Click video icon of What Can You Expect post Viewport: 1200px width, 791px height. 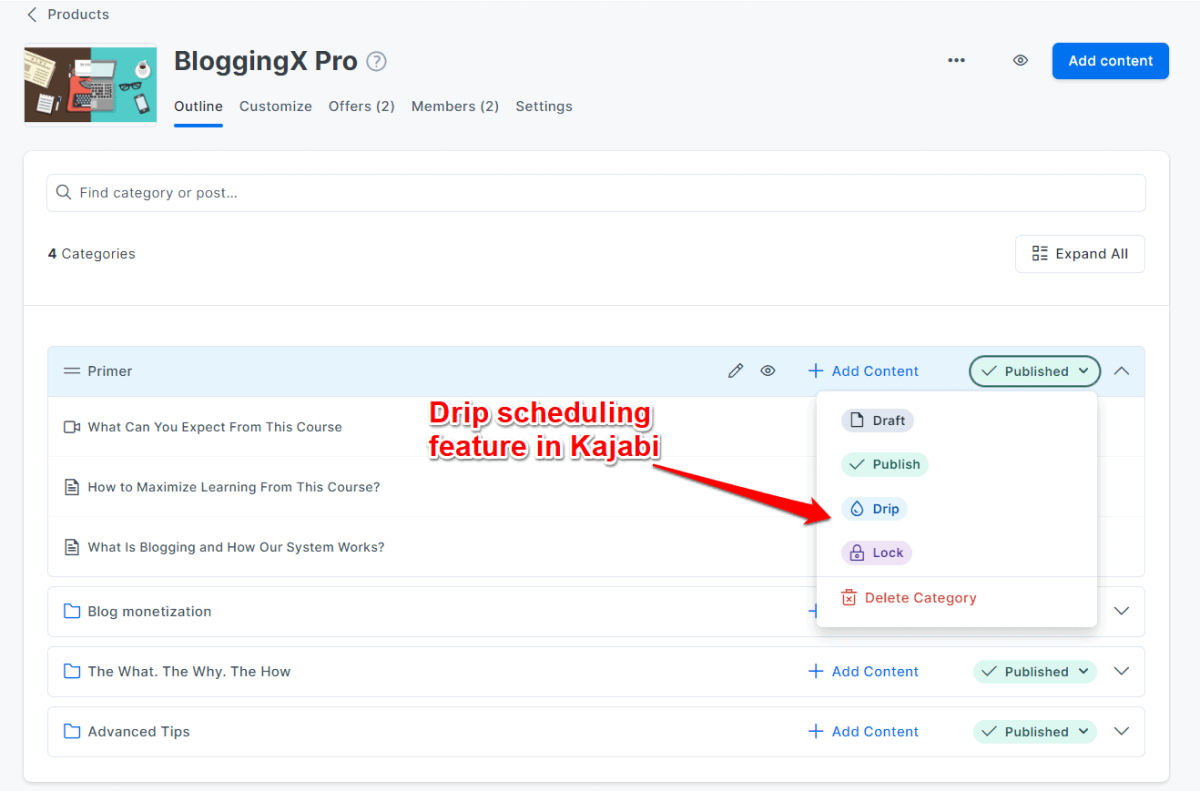click(72, 427)
